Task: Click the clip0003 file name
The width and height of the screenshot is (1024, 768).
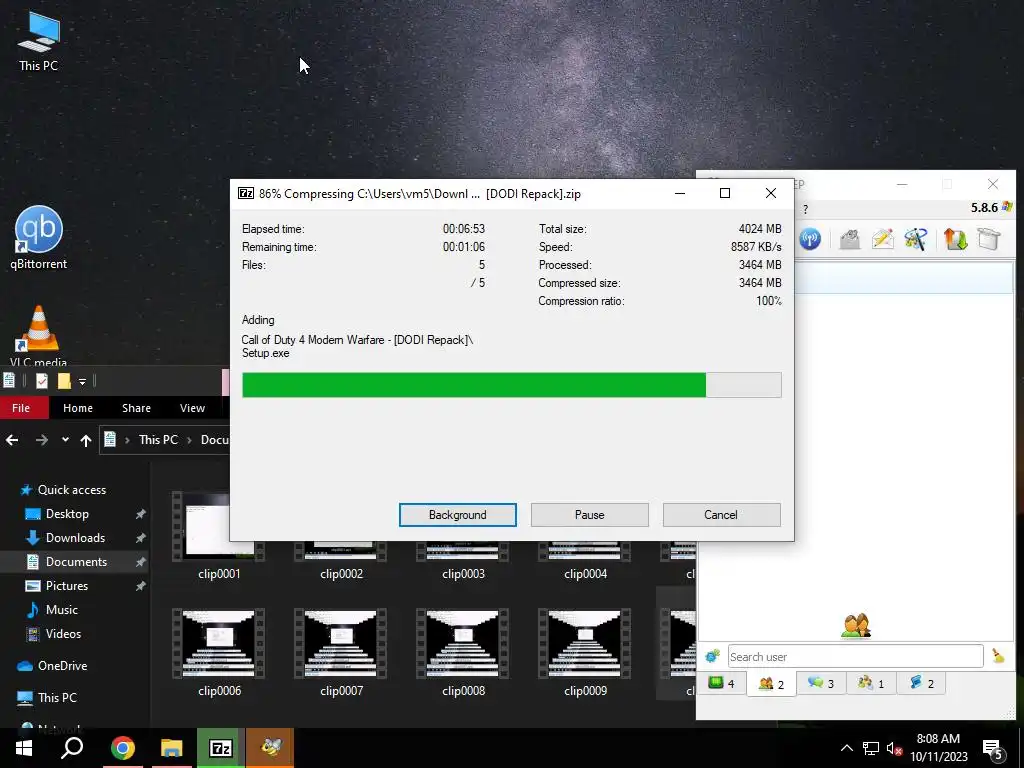Action: (x=463, y=574)
